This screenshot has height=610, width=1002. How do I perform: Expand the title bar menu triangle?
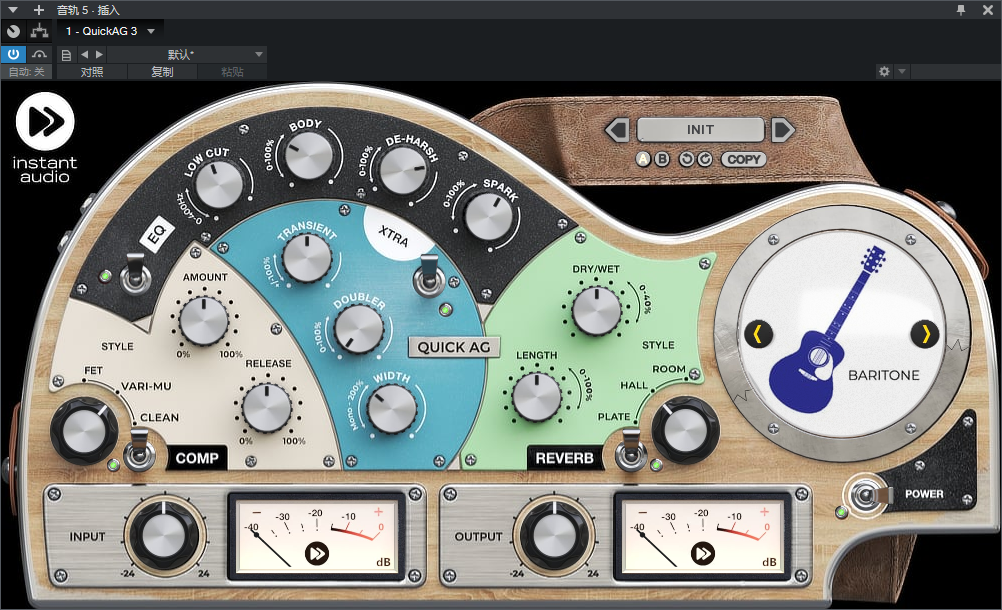[13, 10]
